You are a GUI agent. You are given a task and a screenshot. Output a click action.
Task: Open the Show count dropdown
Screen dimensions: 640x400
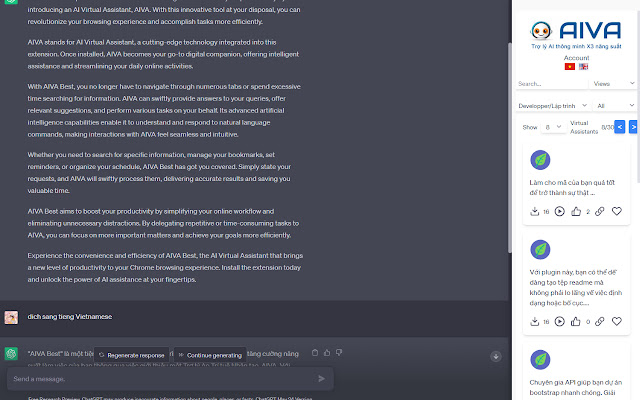[x=553, y=127]
